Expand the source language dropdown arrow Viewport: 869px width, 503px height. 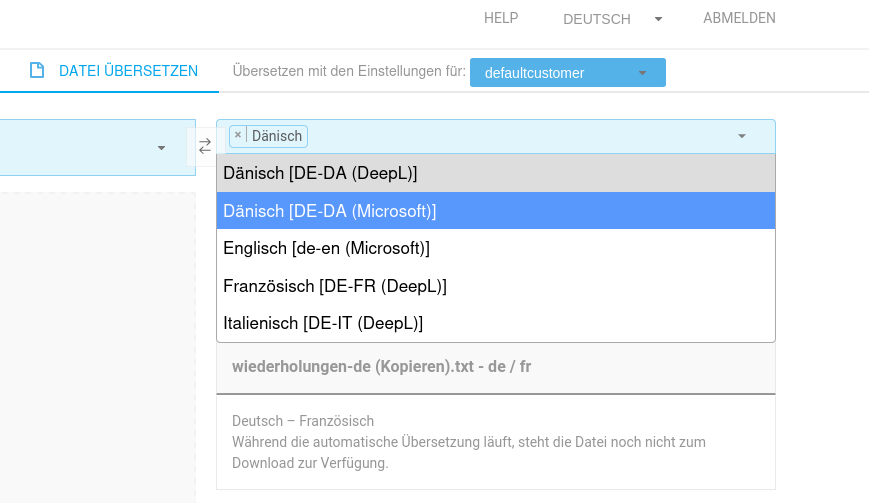click(x=161, y=148)
